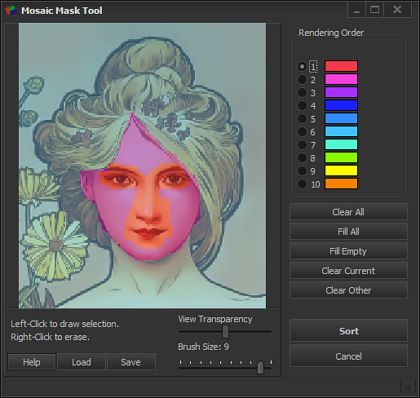The image size is (420, 398).
Task: Click the Clear All button
Action: 348,212
